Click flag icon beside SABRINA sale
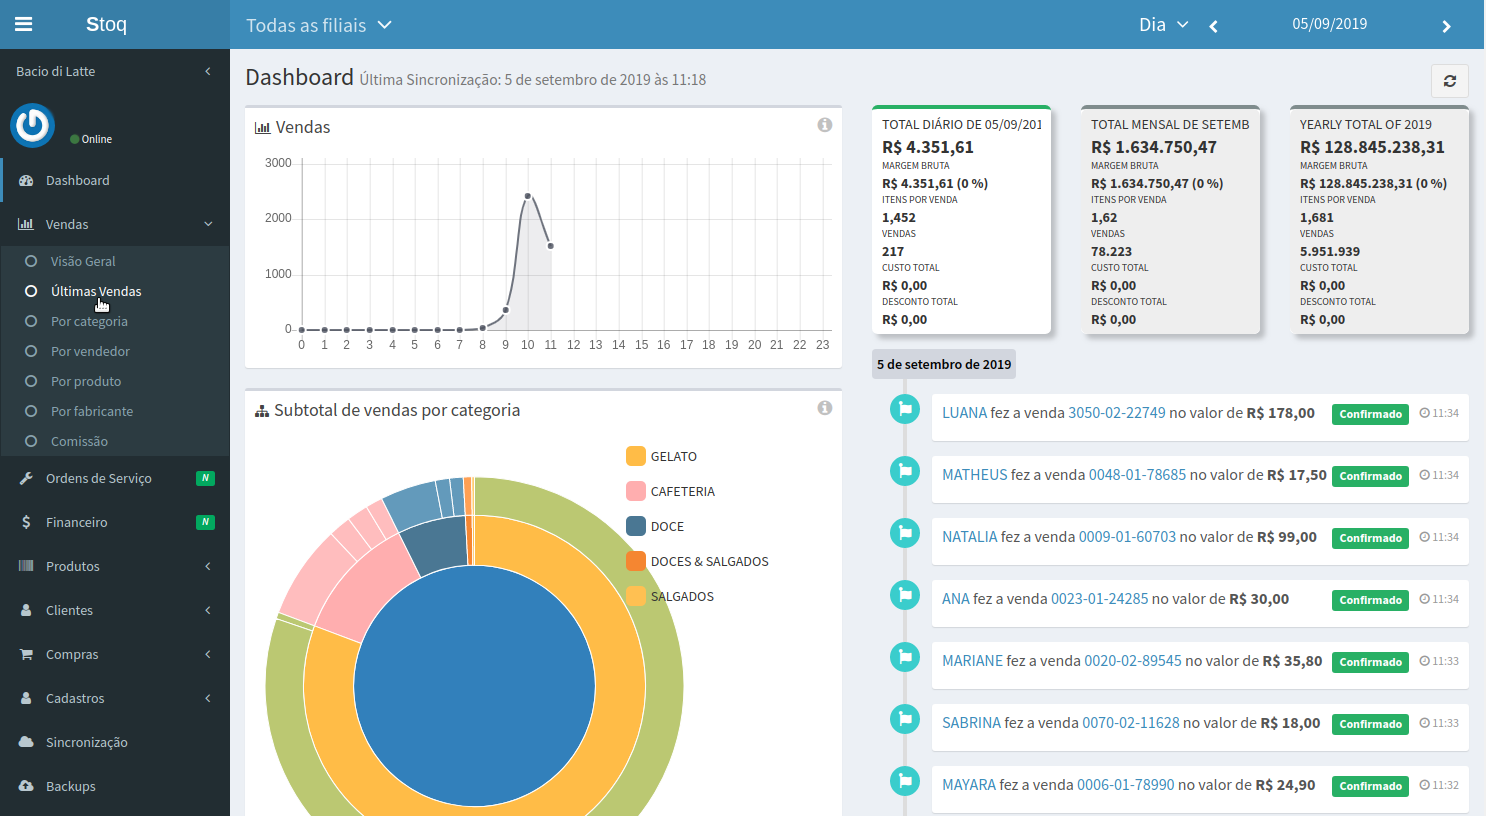The height and width of the screenshot is (816, 1486). point(905,719)
